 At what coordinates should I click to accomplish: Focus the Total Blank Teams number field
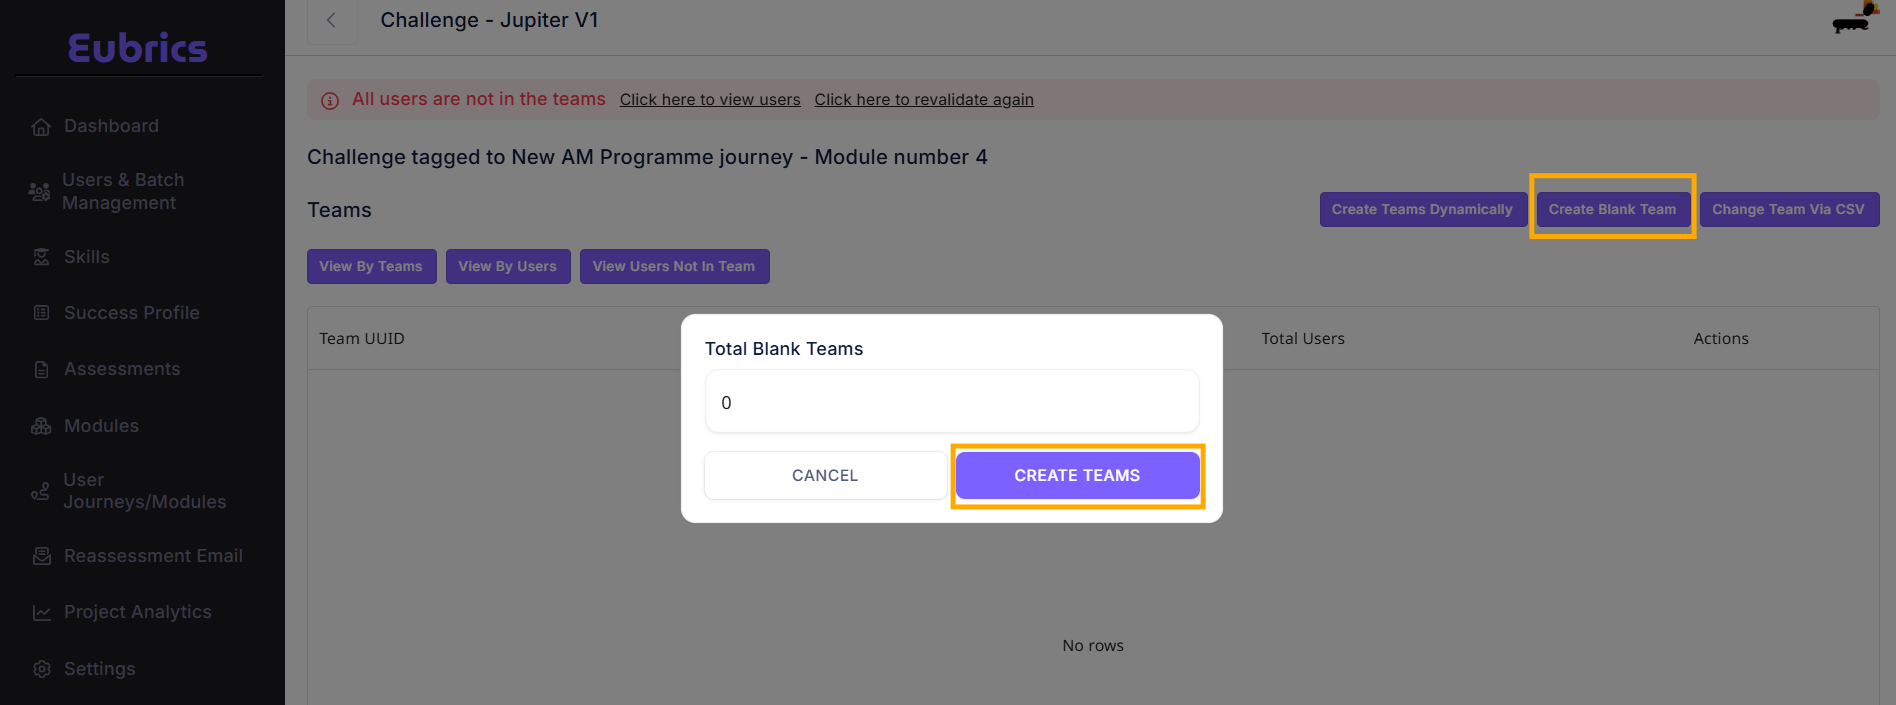click(x=951, y=403)
